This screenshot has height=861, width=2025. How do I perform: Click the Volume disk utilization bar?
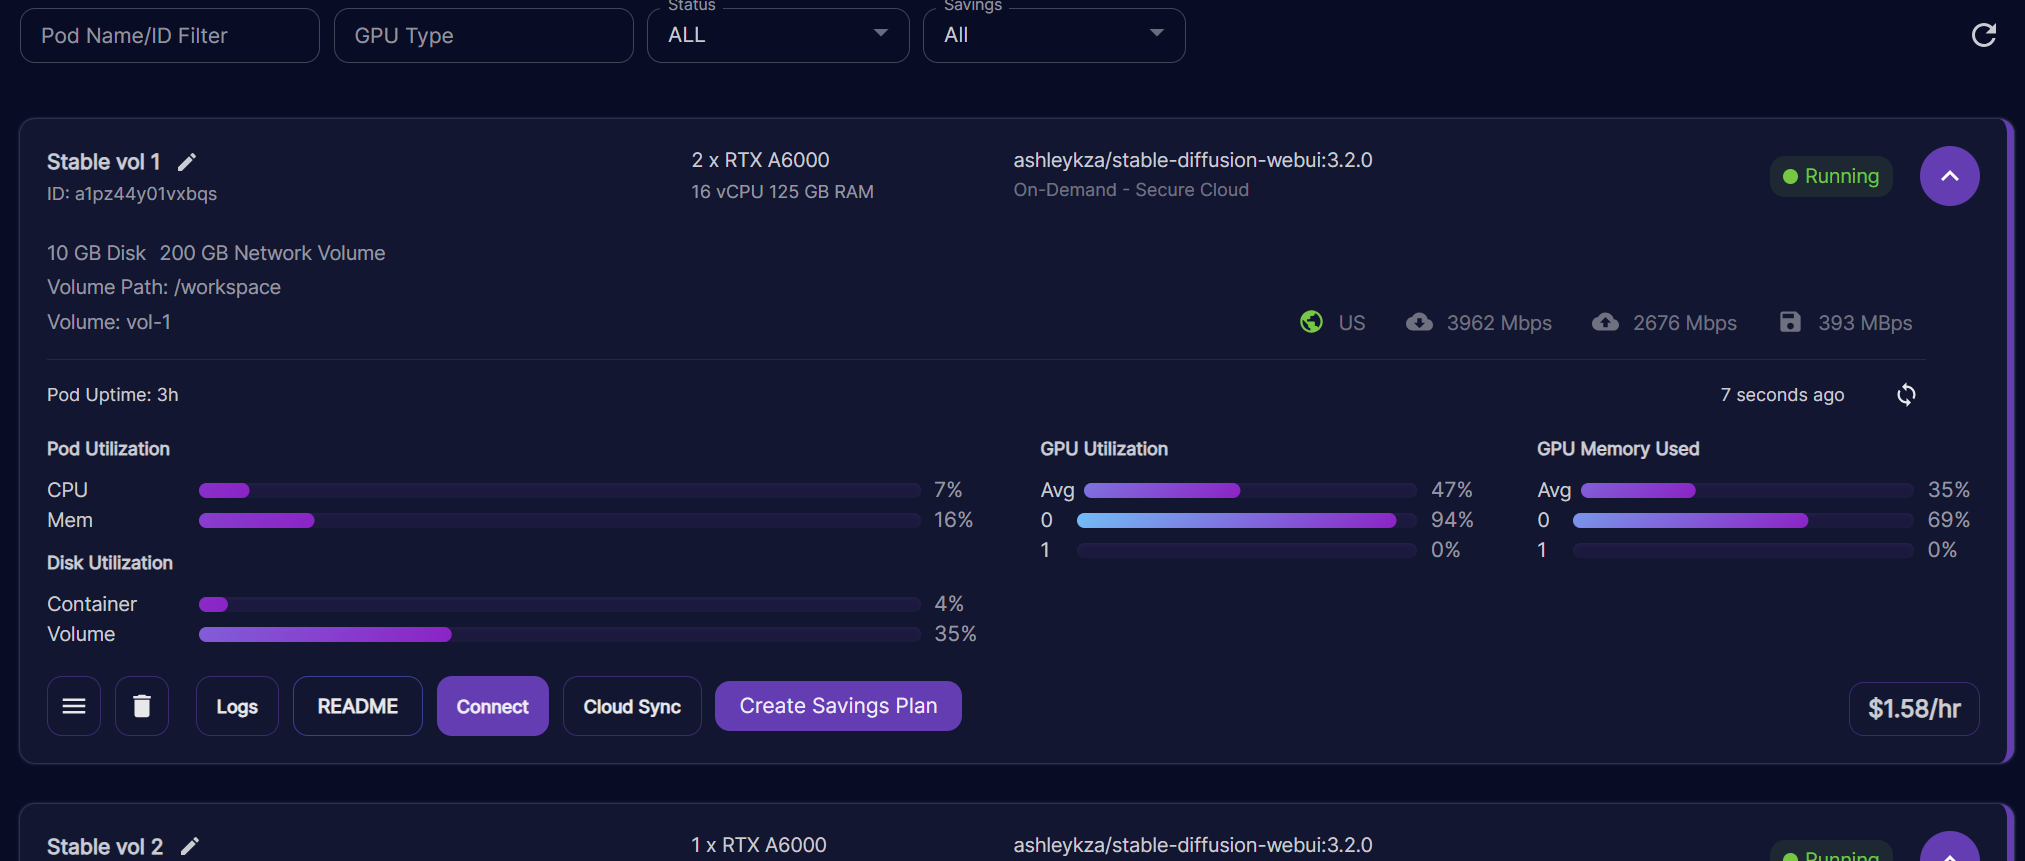pos(559,634)
